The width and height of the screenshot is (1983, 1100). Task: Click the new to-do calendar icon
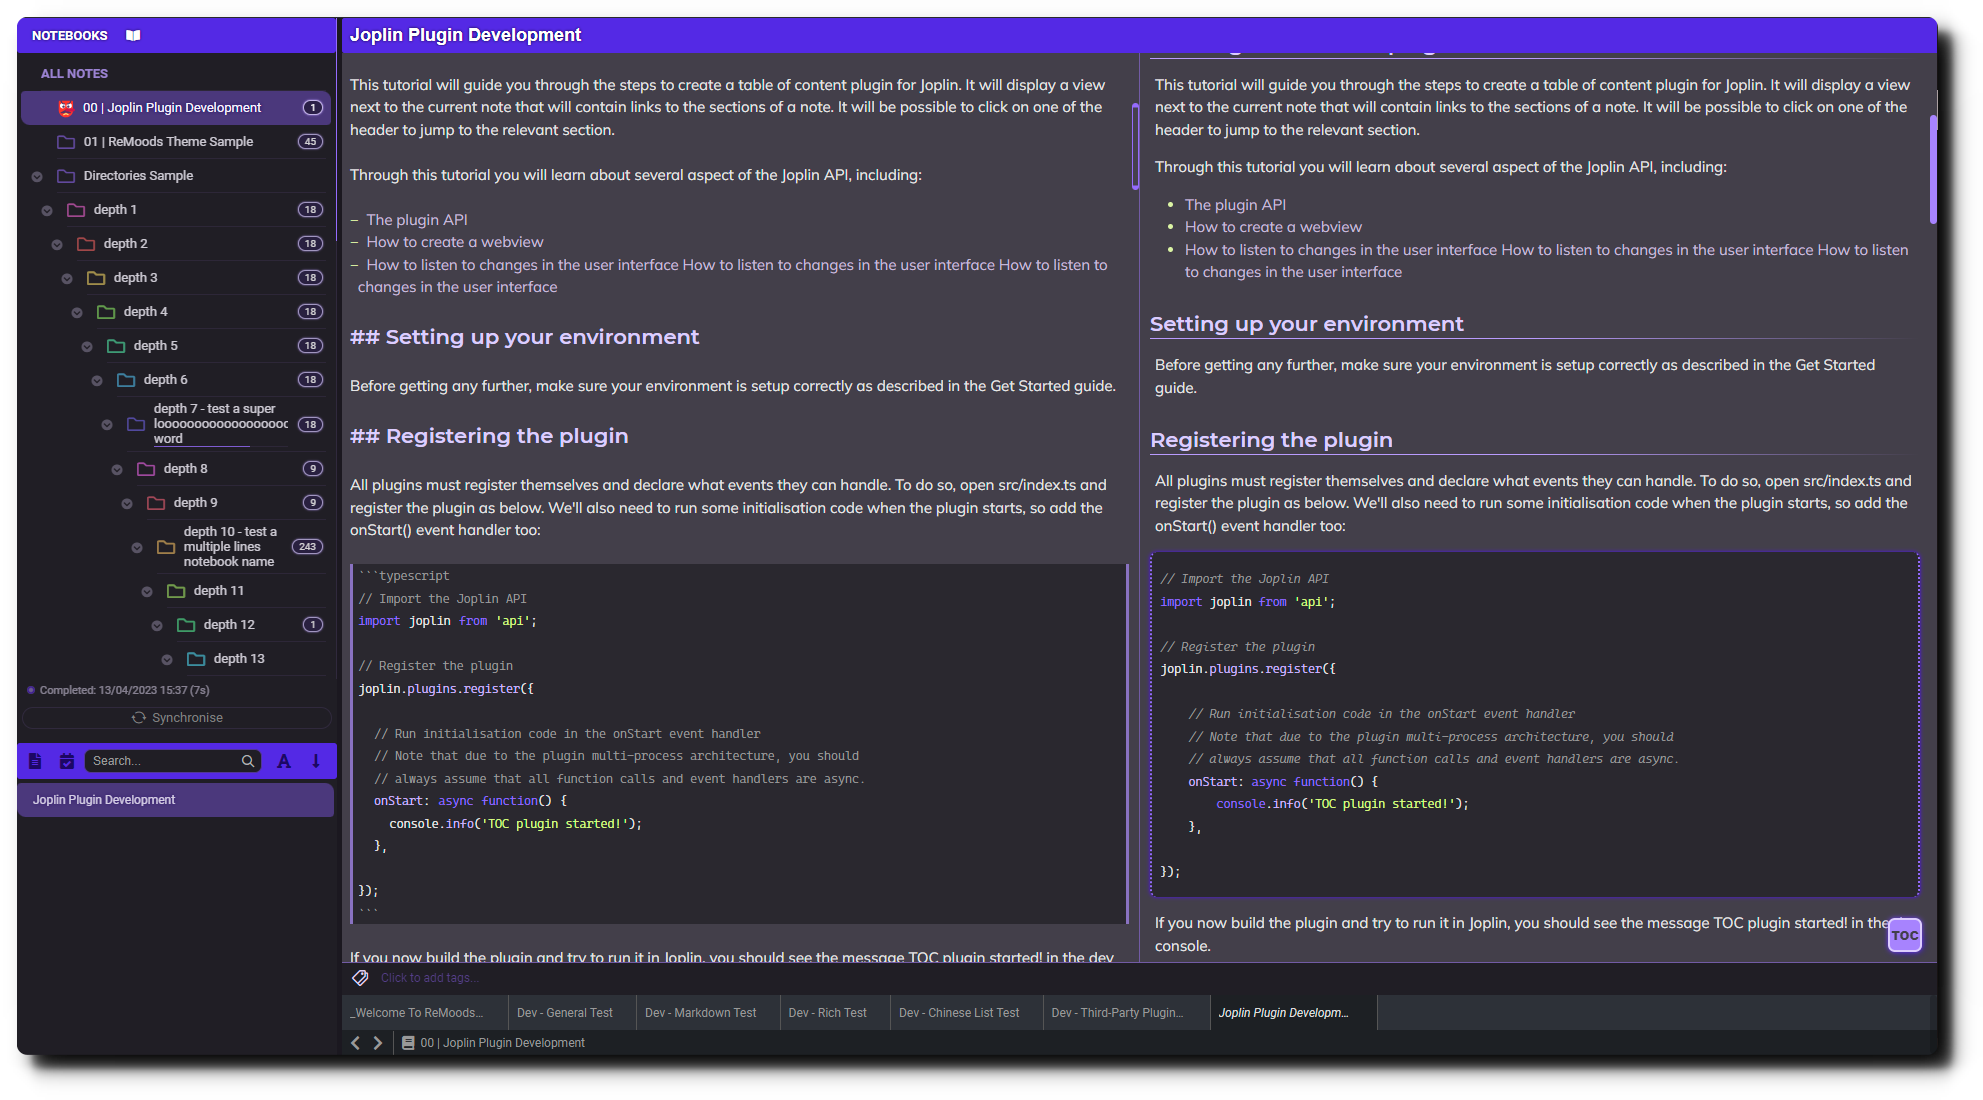click(67, 761)
